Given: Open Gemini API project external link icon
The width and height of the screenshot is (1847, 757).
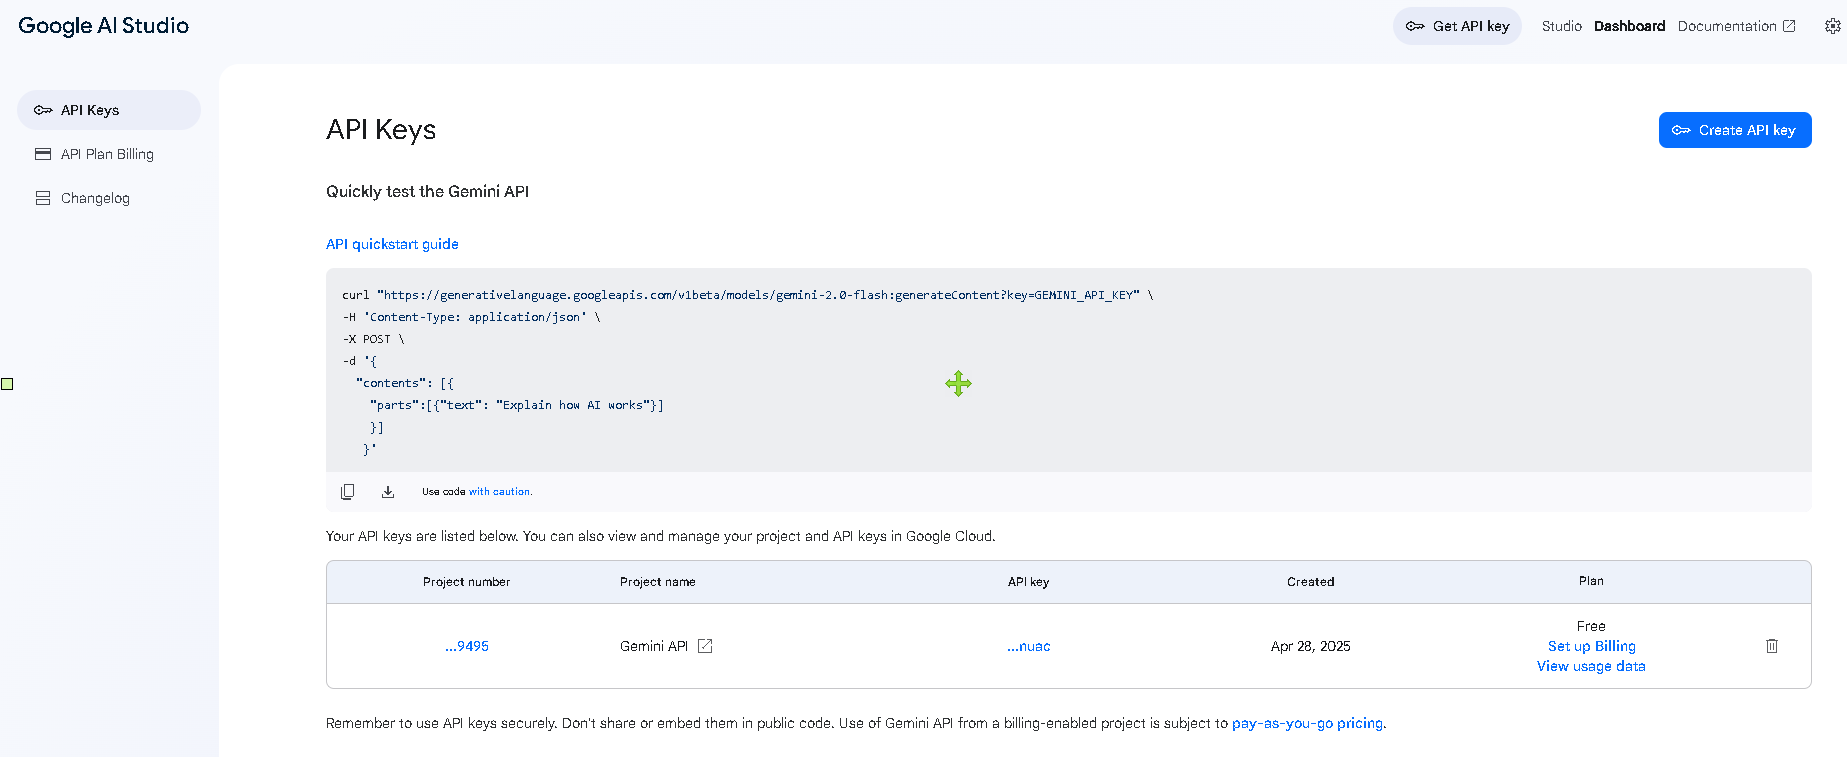Looking at the screenshot, I should (x=705, y=646).
